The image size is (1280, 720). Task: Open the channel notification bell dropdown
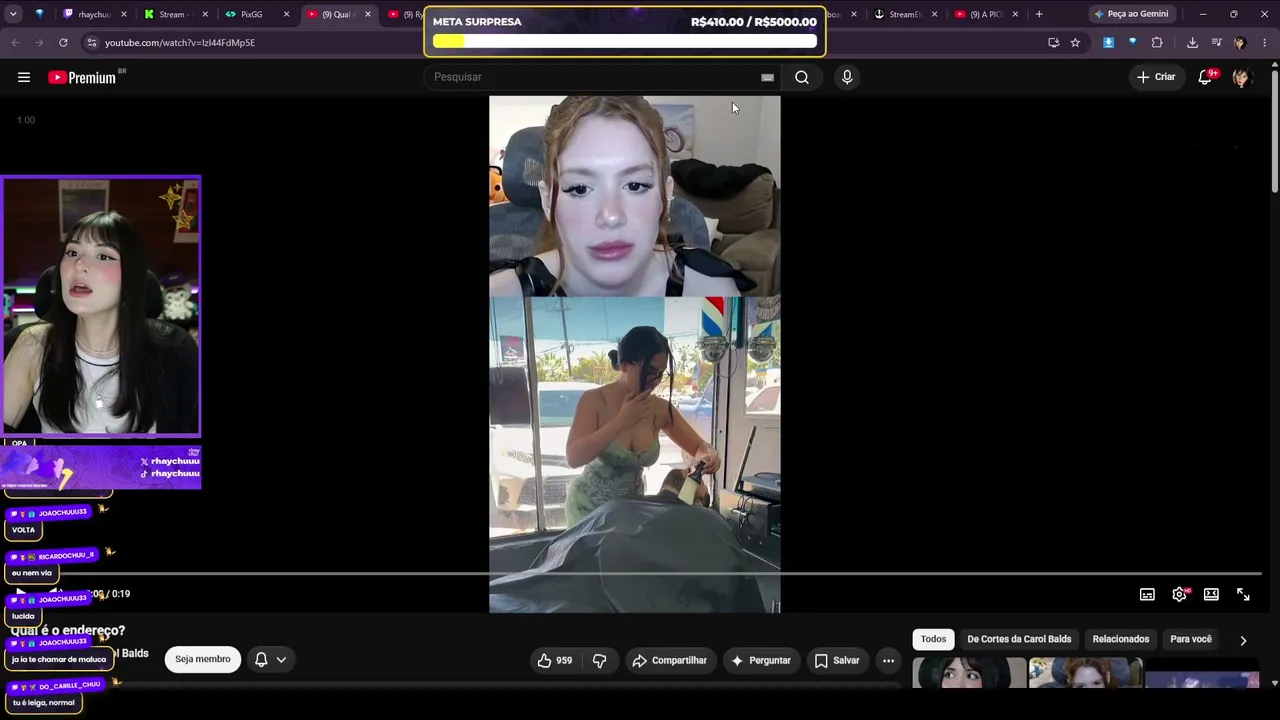pyautogui.click(x=269, y=660)
